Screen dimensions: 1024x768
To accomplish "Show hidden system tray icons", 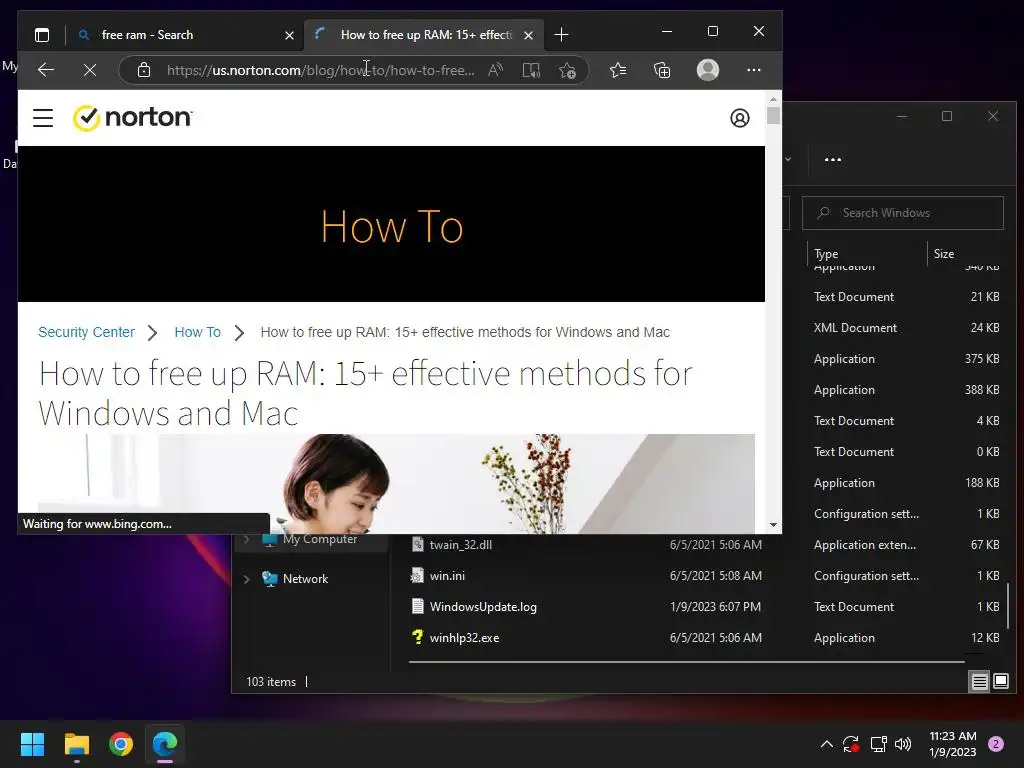I will [826, 744].
